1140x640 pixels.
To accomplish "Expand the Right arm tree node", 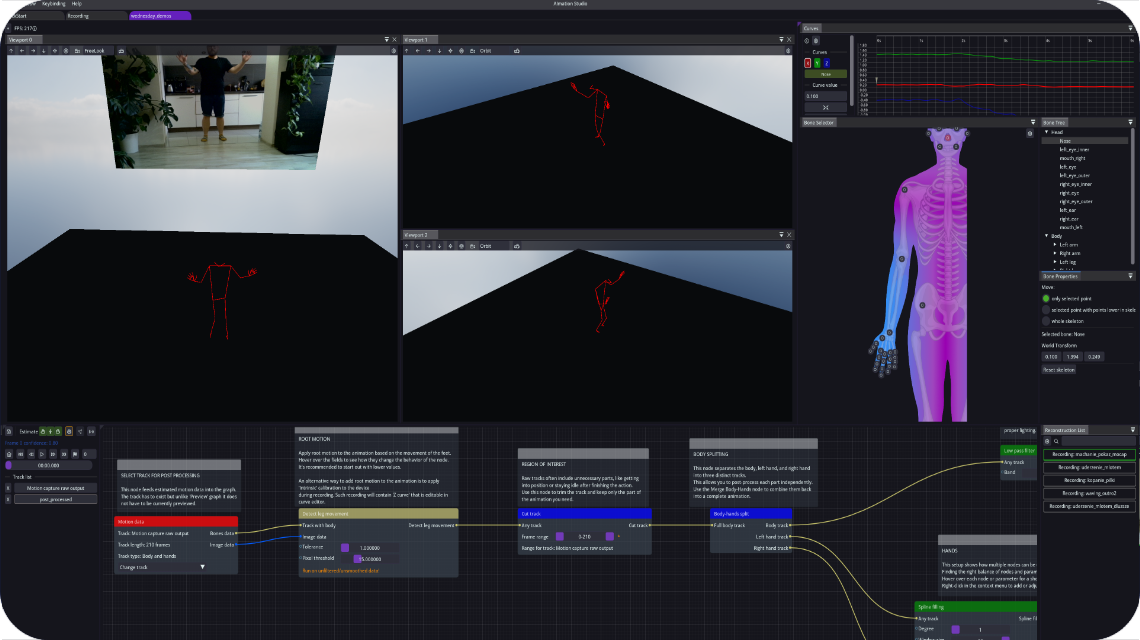I will coord(1055,254).
